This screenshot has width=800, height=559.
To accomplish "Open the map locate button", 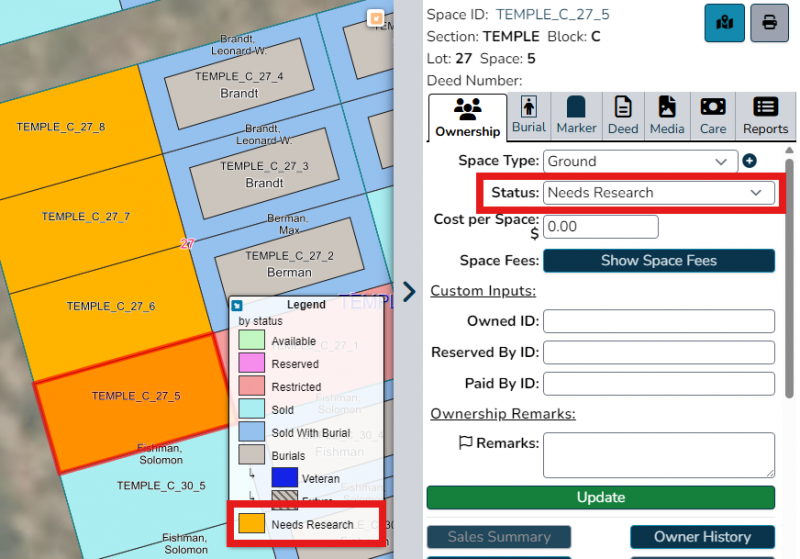I will [x=724, y=23].
